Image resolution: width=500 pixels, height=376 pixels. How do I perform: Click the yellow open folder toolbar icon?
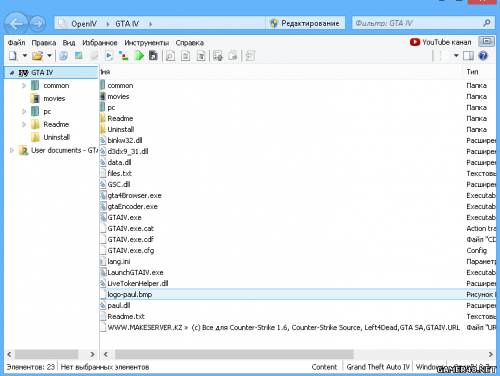pos(37,56)
